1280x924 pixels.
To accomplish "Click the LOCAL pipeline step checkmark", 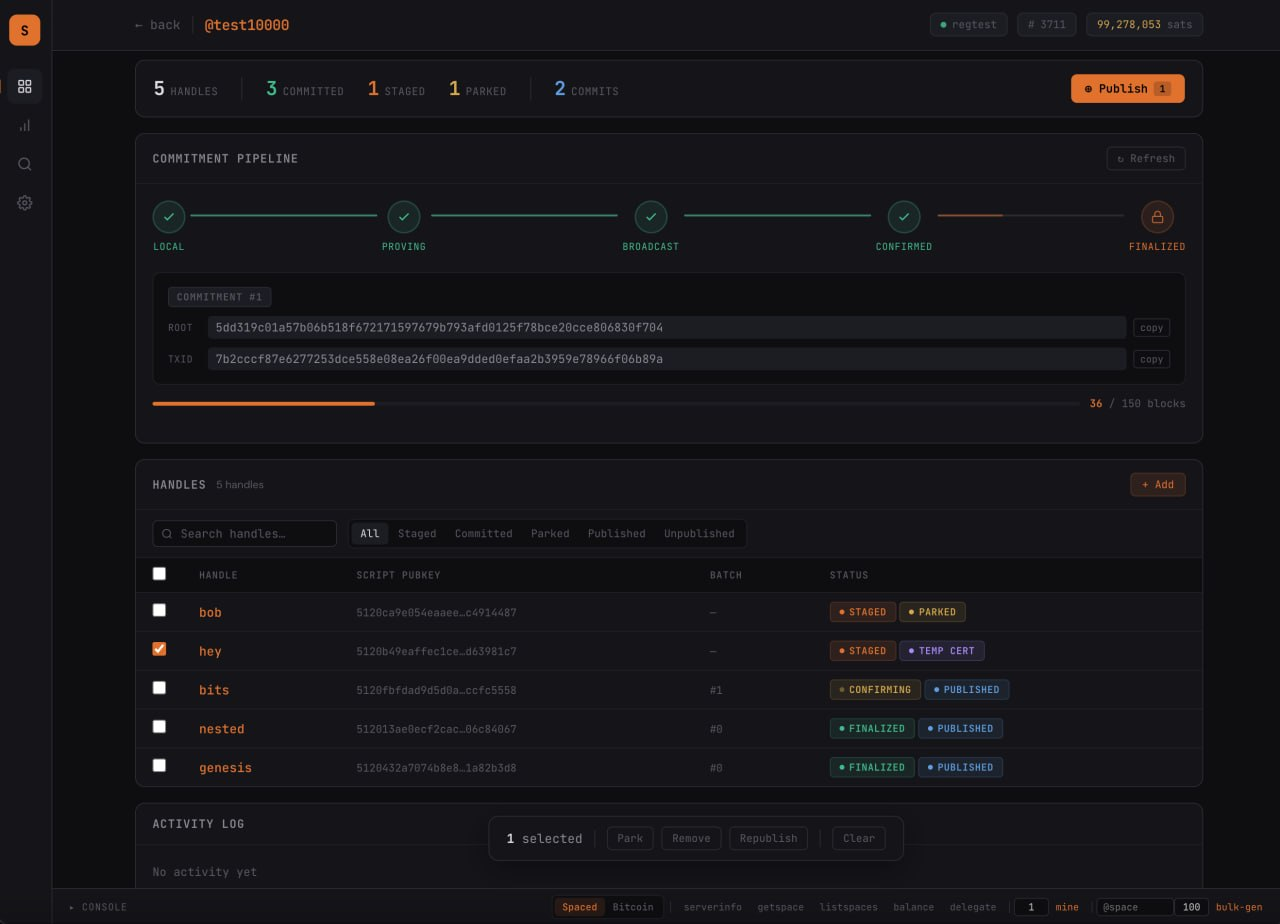I will coord(169,216).
